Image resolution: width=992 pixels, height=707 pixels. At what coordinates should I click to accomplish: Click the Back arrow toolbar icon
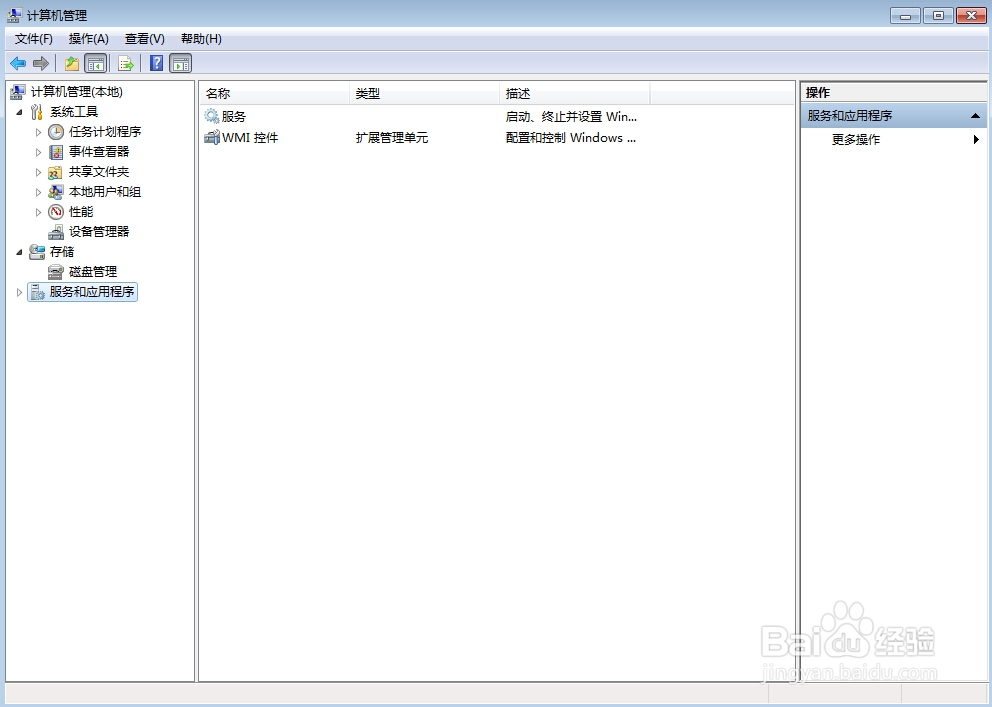(18, 63)
